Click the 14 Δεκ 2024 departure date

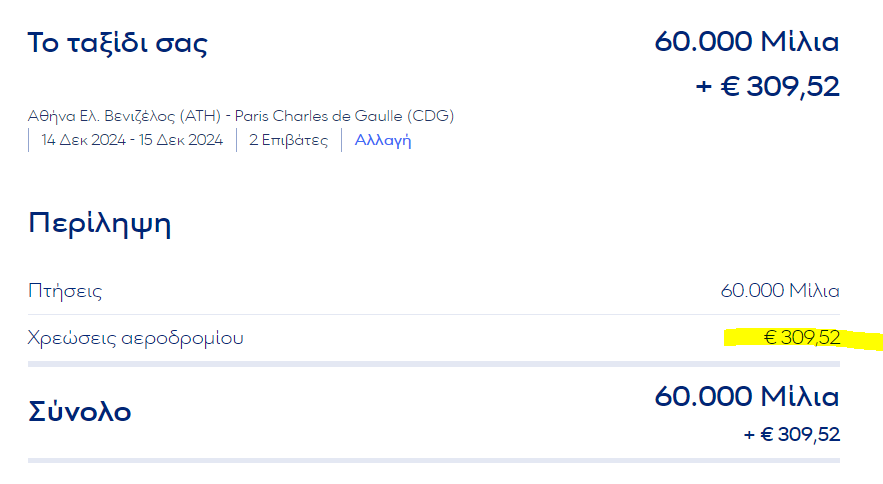click(x=84, y=140)
